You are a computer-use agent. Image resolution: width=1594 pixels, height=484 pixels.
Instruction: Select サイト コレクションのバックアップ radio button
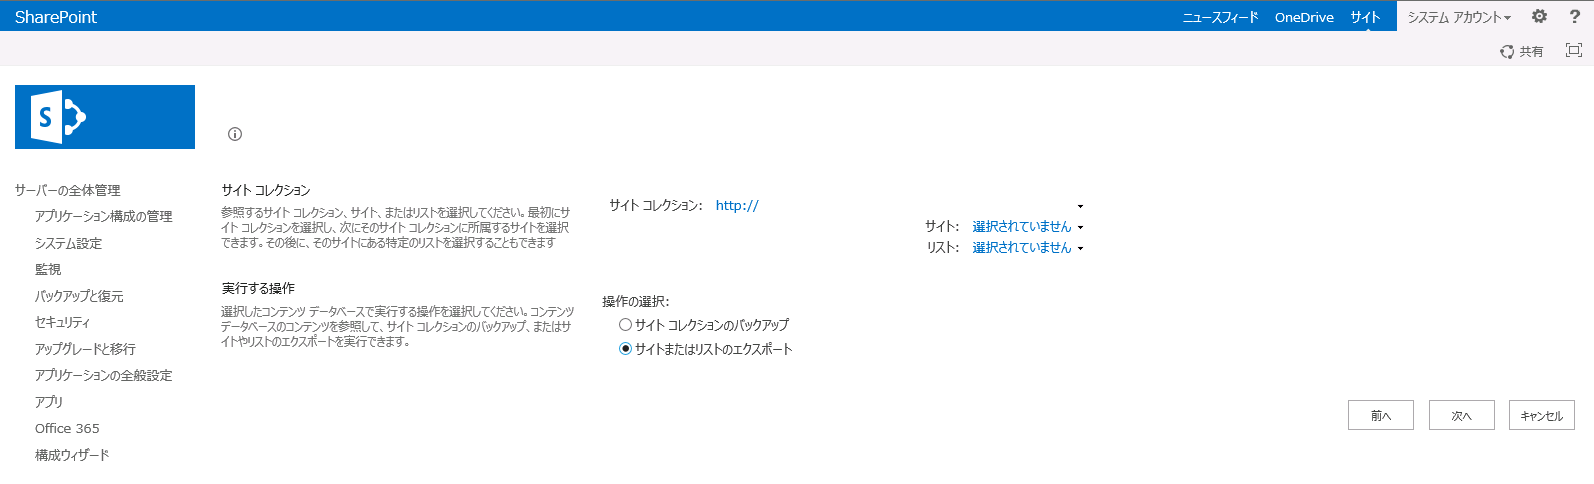click(x=625, y=325)
